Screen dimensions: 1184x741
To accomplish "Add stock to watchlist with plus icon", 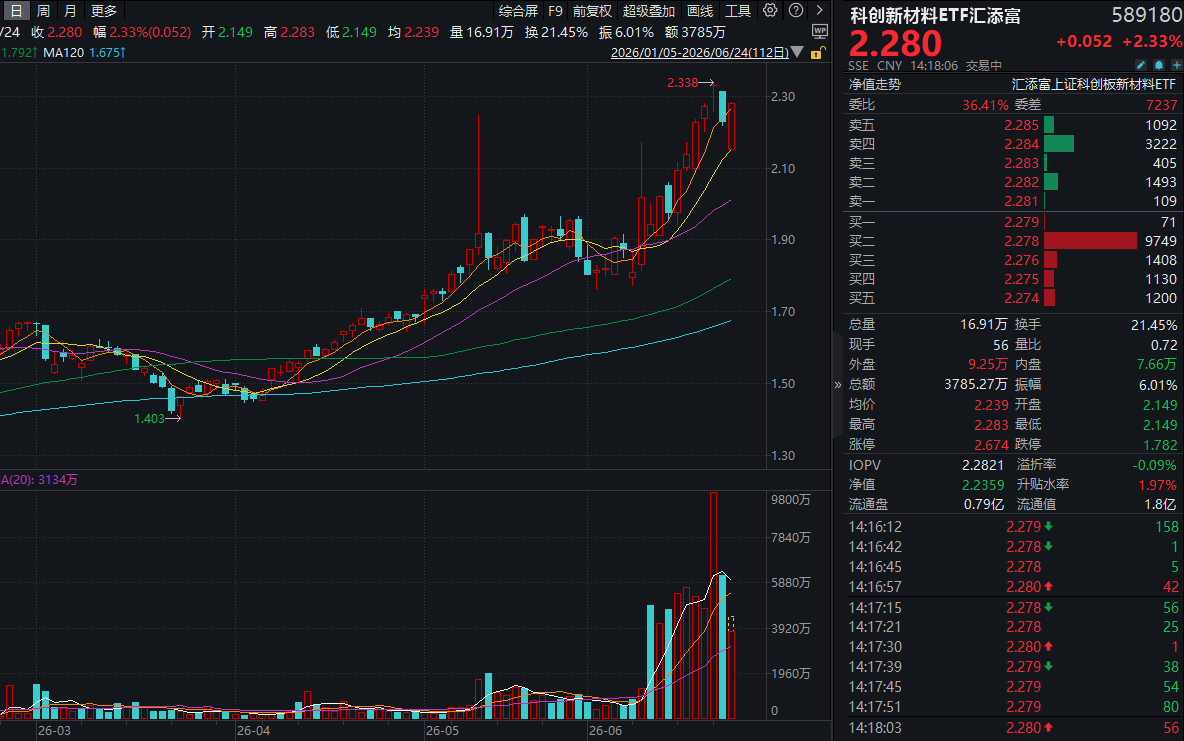I will click(1176, 66).
